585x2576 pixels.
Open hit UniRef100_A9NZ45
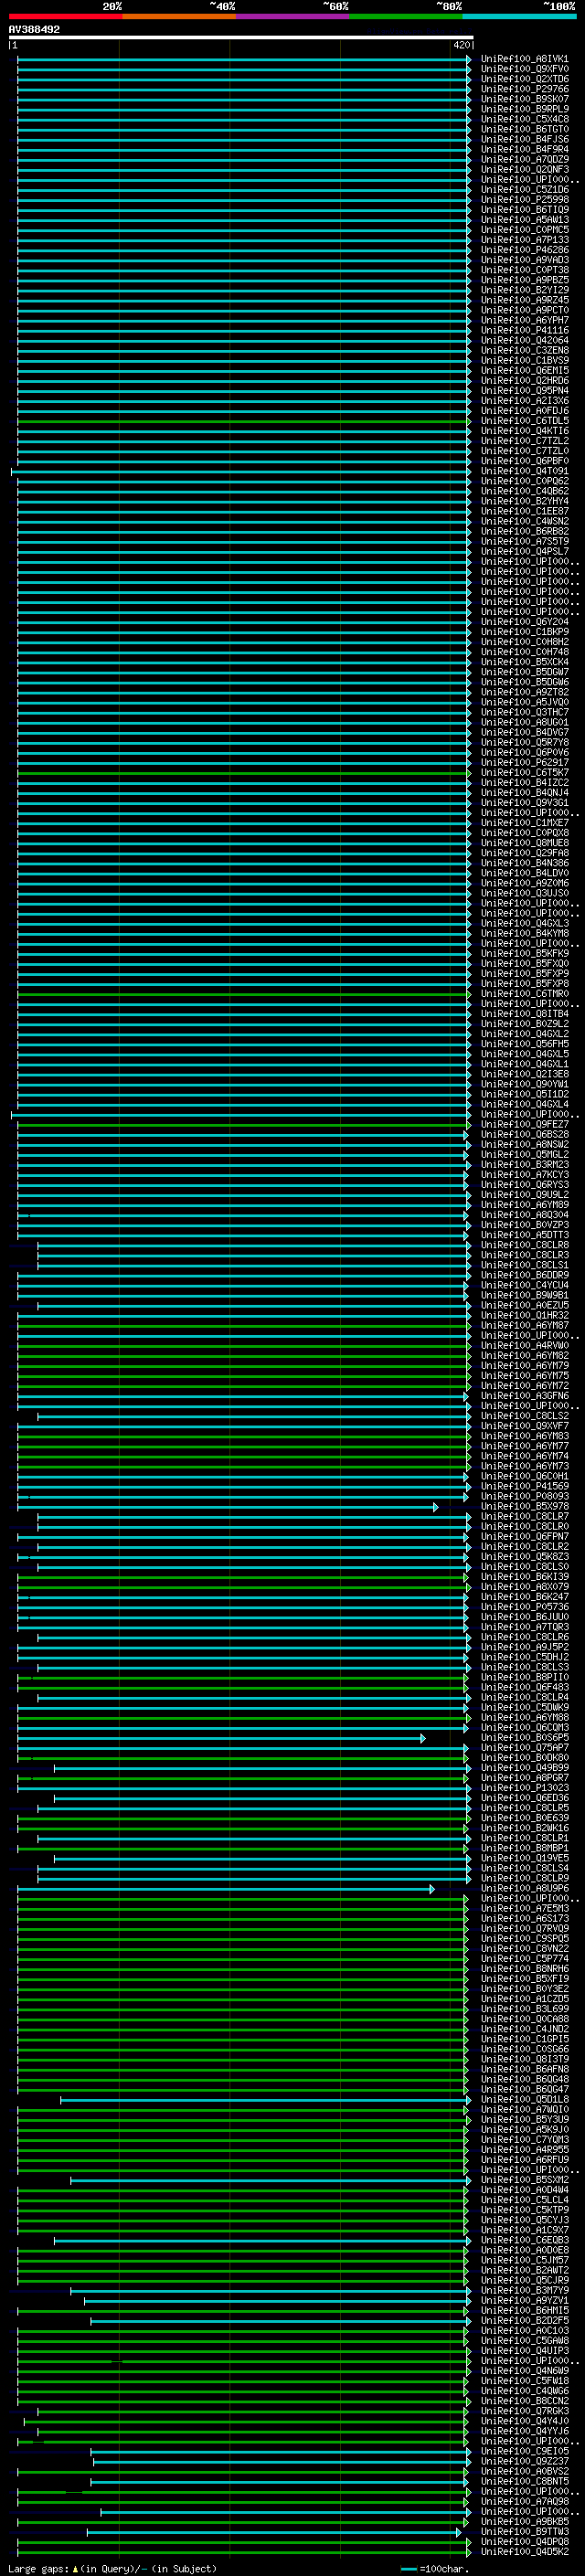[x=524, y=300]
